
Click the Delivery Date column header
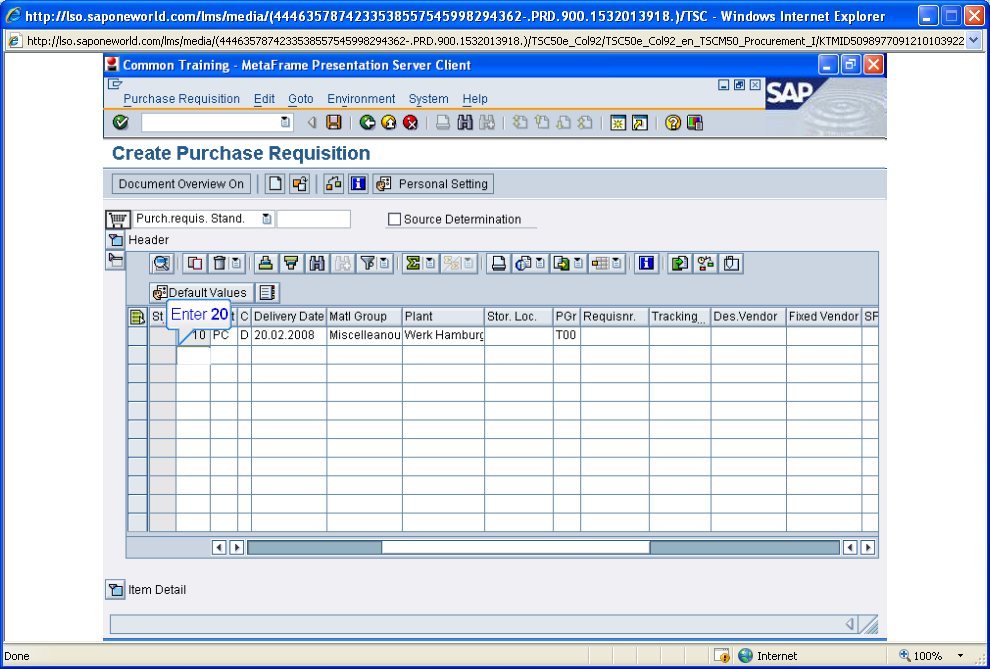click(x=289, y=317)
